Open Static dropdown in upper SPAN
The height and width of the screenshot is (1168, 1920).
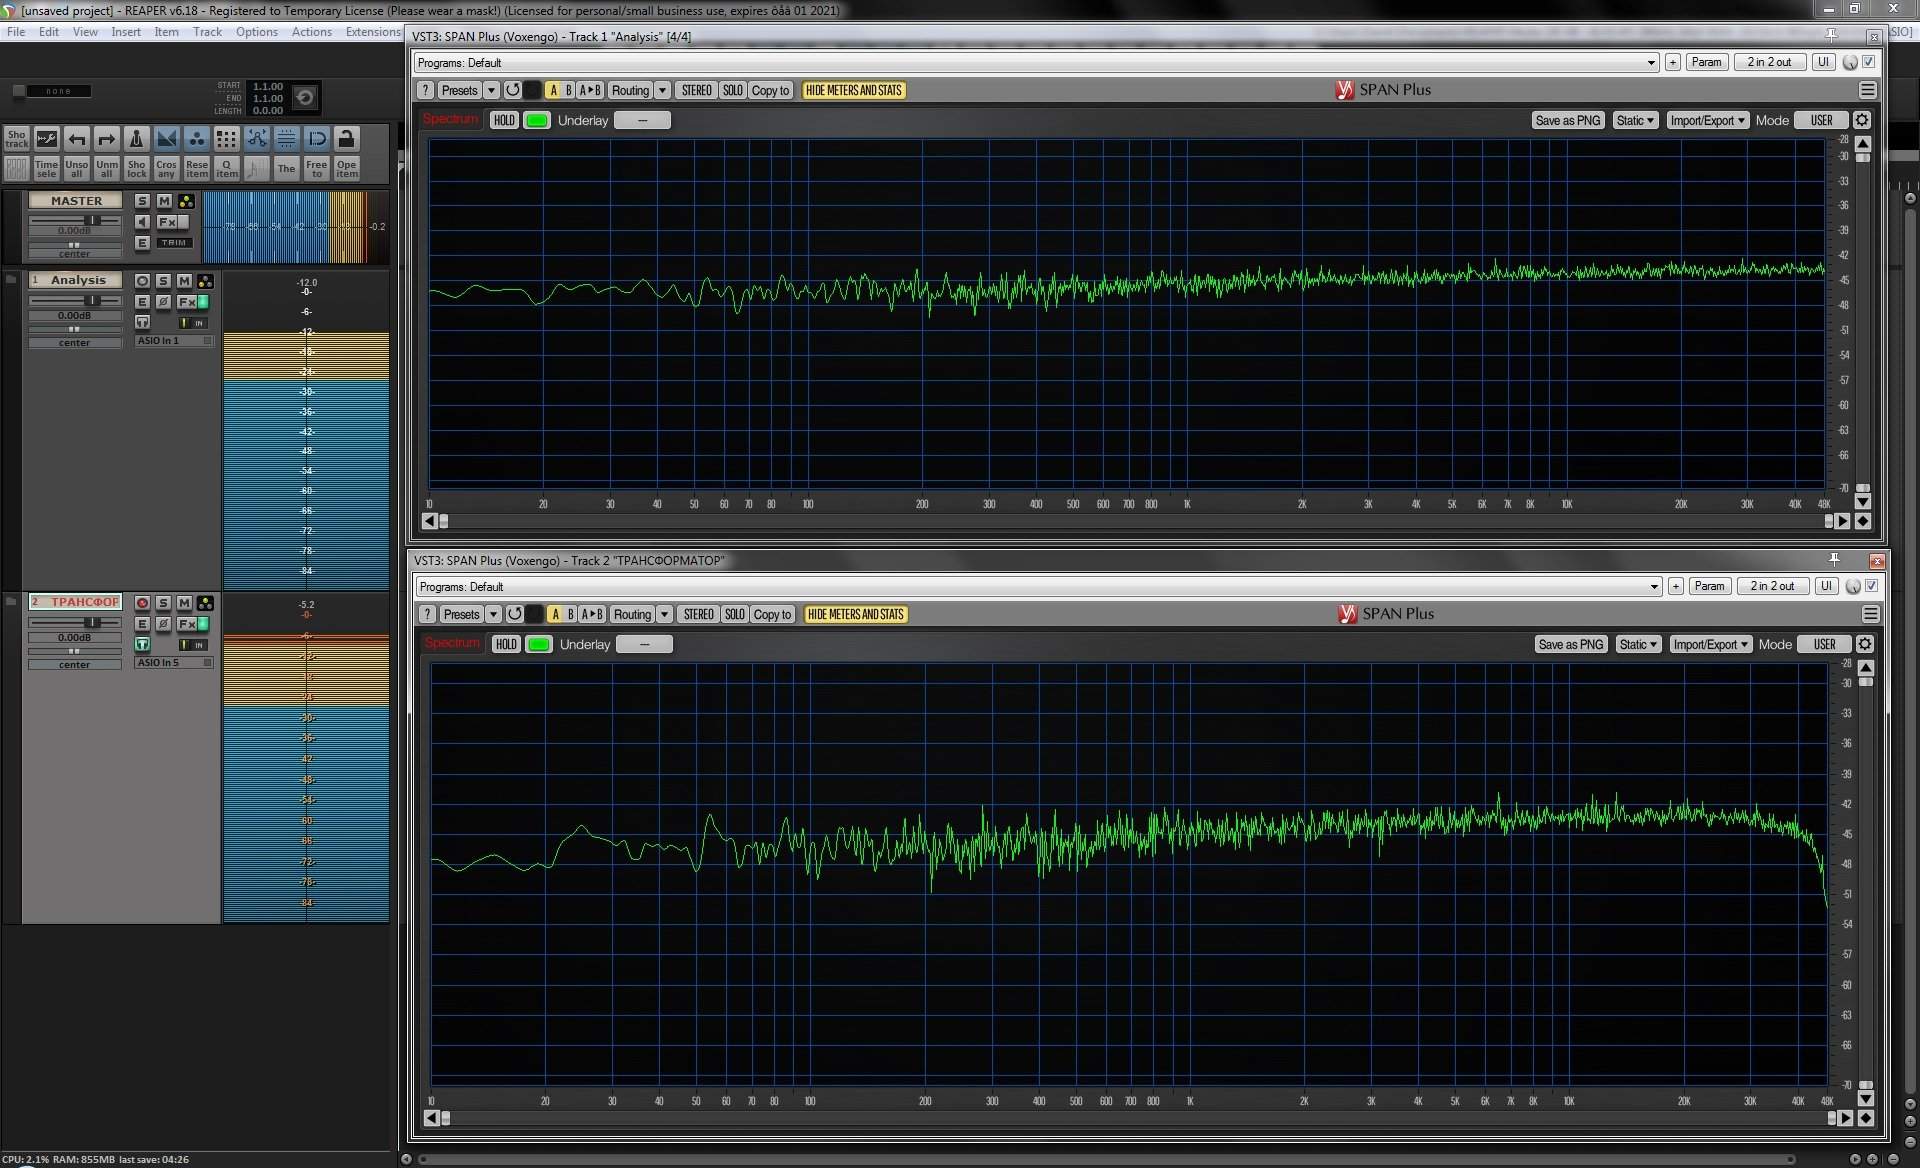(1635, 120)
